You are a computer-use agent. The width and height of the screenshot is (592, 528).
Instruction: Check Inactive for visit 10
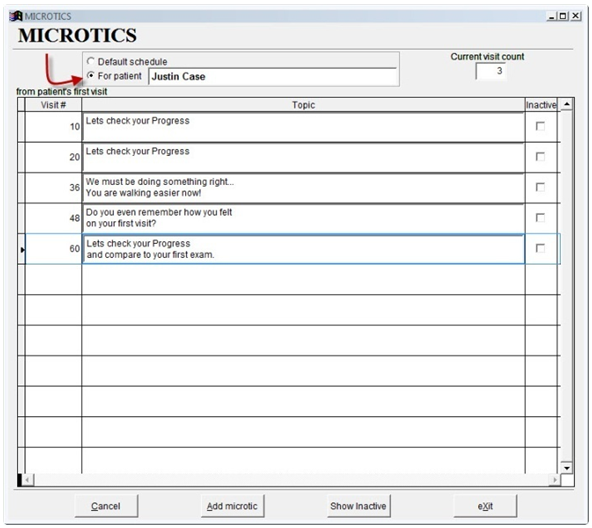click(x=540, y=126)
